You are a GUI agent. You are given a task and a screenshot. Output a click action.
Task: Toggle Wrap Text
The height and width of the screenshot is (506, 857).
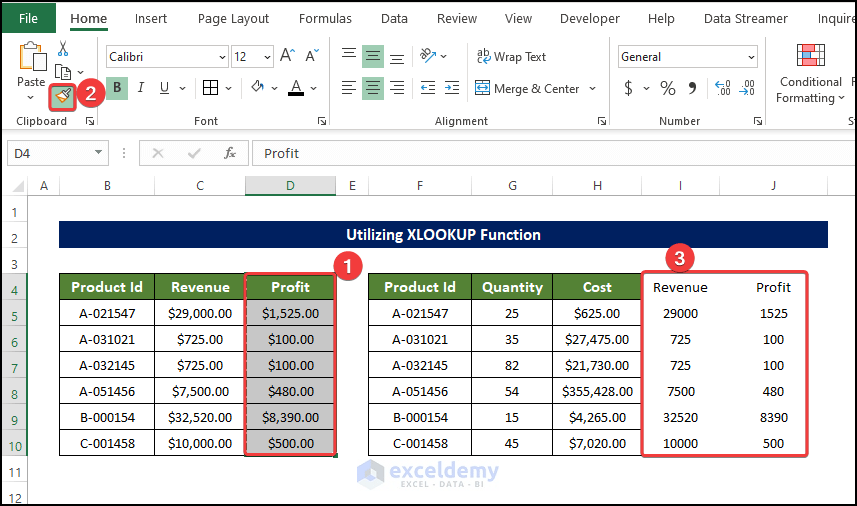pos(511,56)
